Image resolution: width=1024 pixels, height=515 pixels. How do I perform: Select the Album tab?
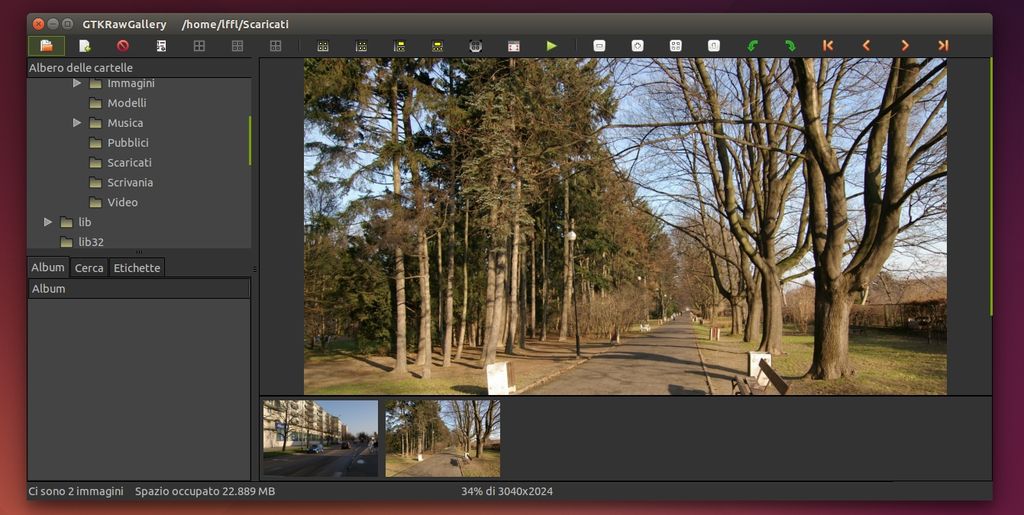point(48,268)
